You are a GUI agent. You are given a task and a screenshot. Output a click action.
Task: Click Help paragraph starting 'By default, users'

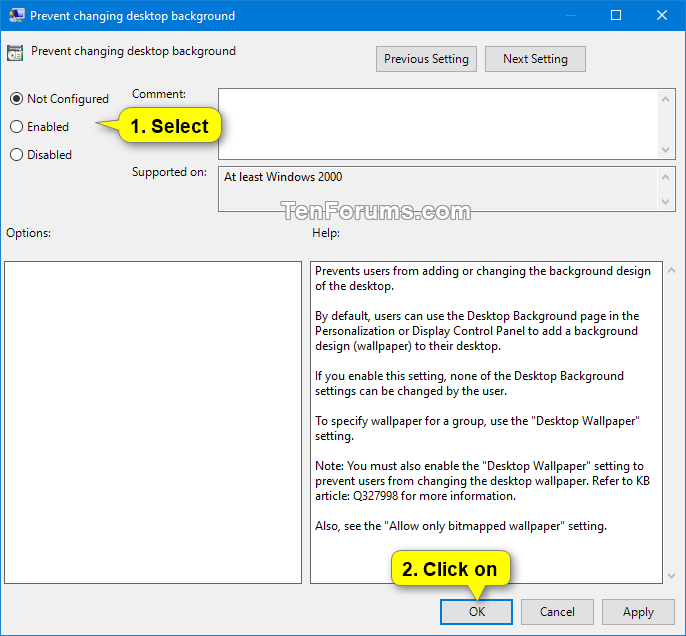coord(477,331)
